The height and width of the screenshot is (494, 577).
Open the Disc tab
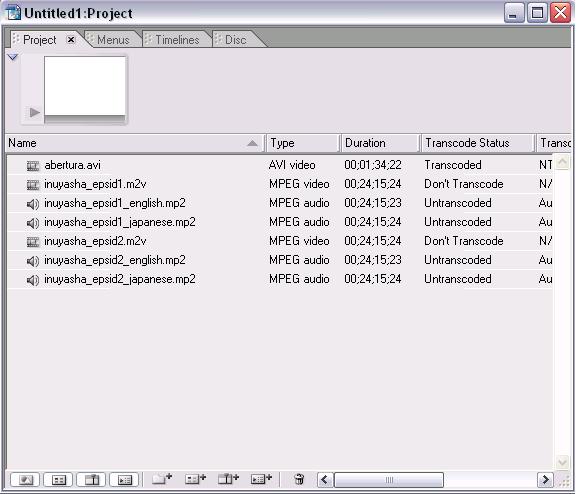pyautogui.click(x=236, y=39)
